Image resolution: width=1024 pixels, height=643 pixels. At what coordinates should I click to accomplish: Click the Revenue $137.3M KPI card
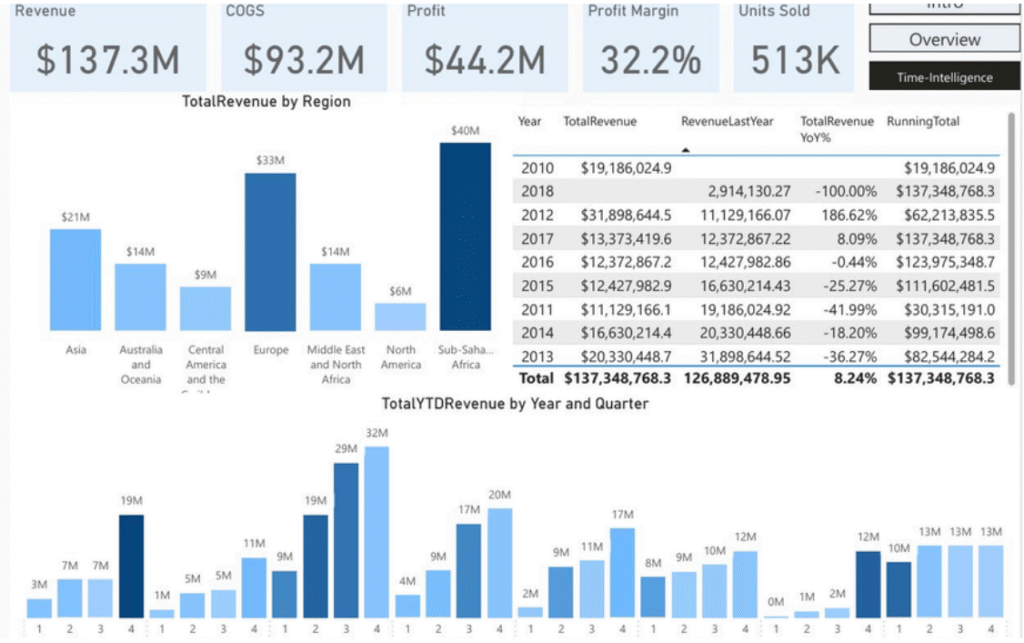pyautogui.click(x=108, y=48)
